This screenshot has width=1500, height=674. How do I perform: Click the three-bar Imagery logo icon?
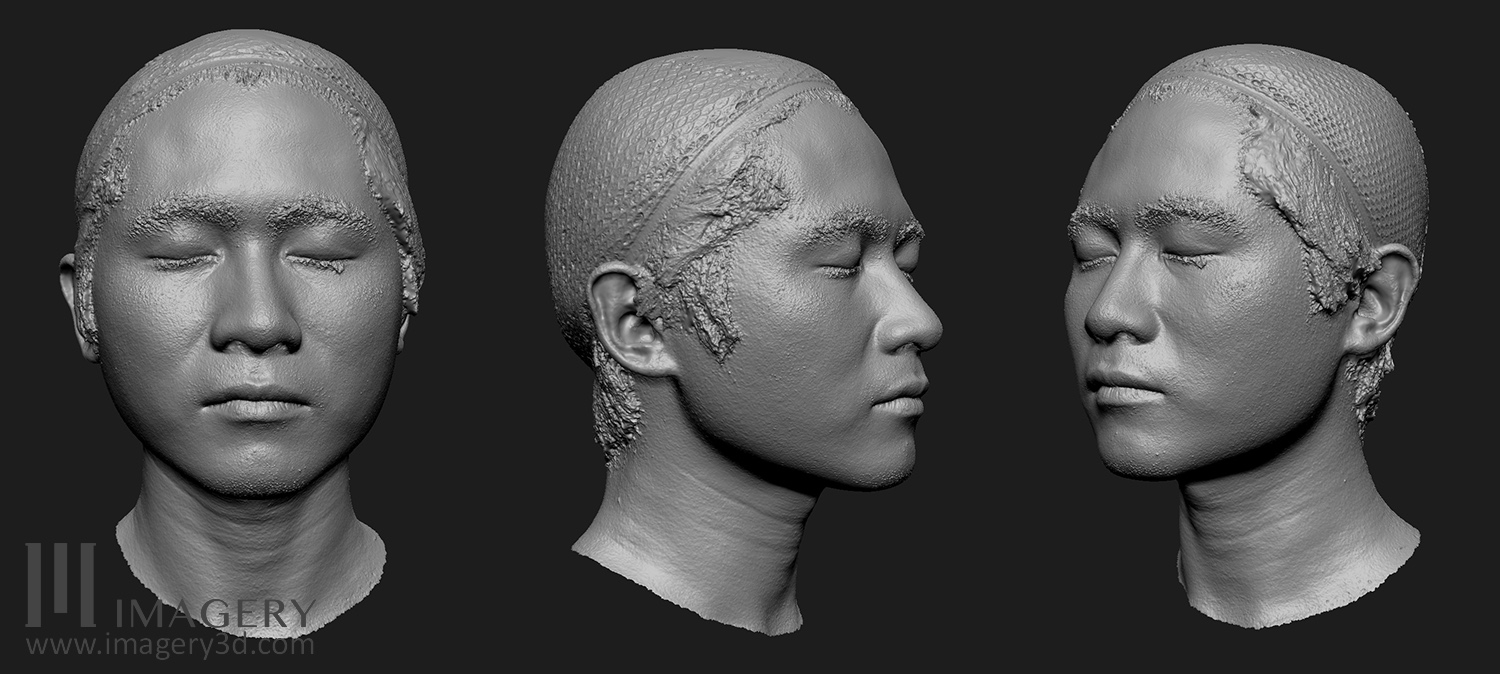60,583
